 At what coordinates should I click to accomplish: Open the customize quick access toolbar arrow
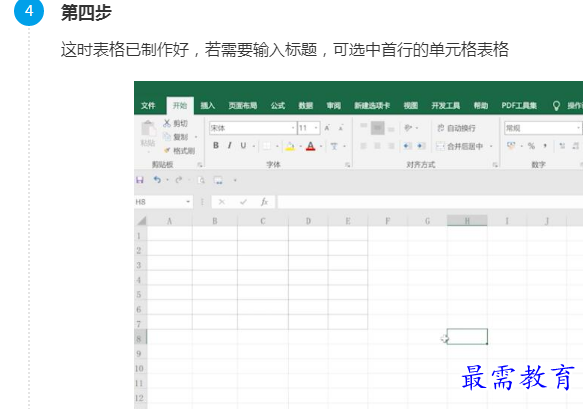(235, 181)
